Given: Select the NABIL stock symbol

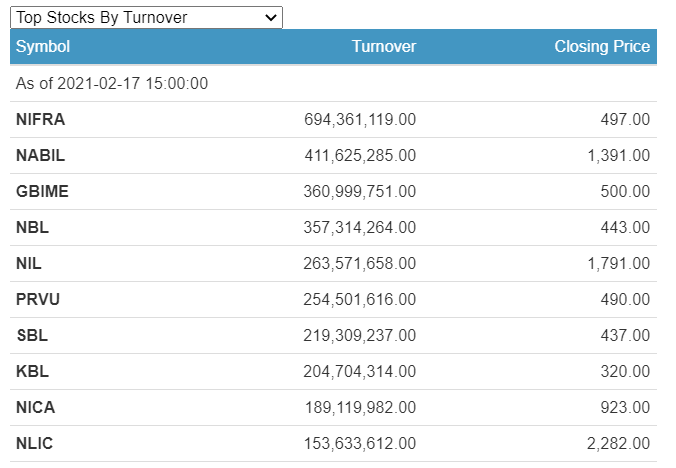Looking at the screenshot, I should [x=40, y=155].
